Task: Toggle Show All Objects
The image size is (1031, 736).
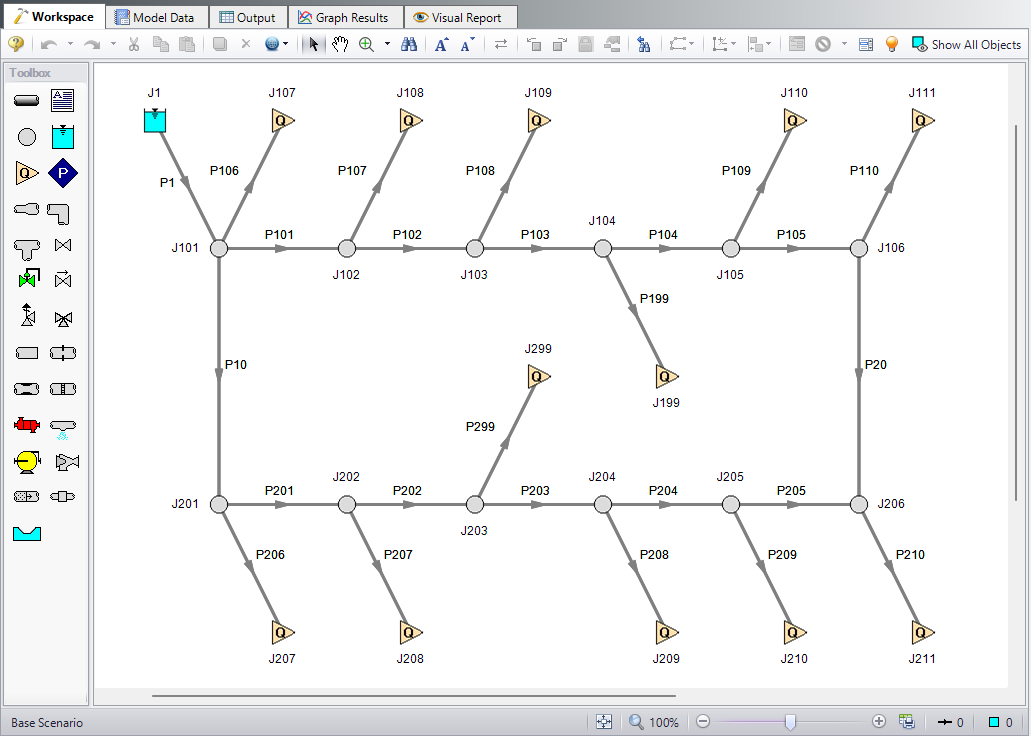Action: point(966,44)
